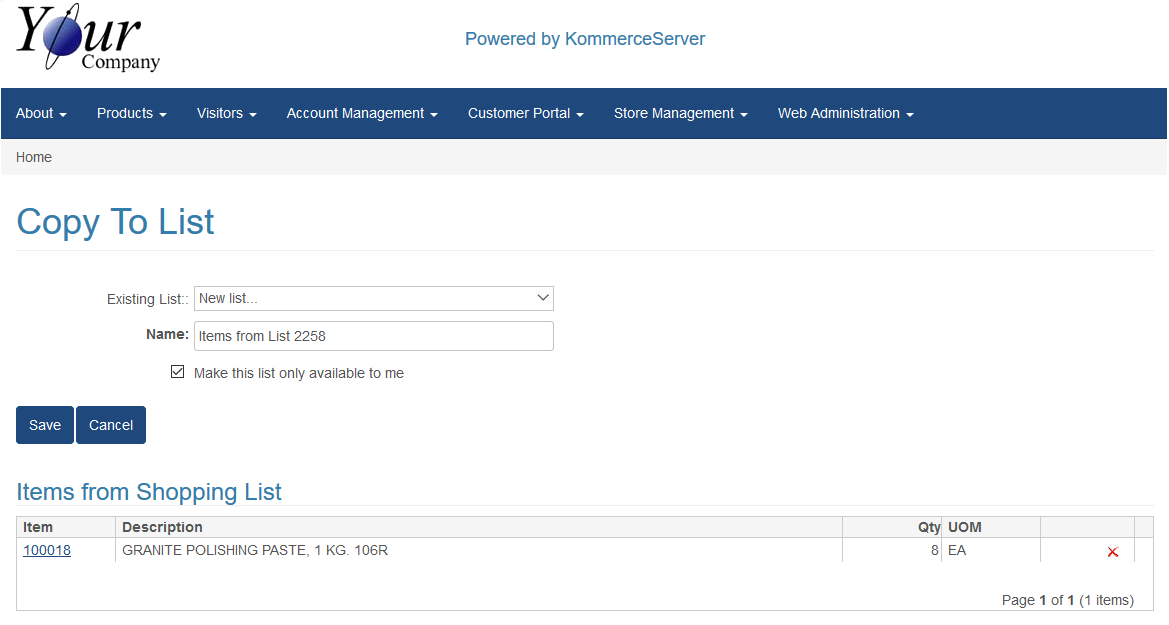Open item number 100018 link
Viewport: 1169px width, 625px height.
click(x=47, y=550)
